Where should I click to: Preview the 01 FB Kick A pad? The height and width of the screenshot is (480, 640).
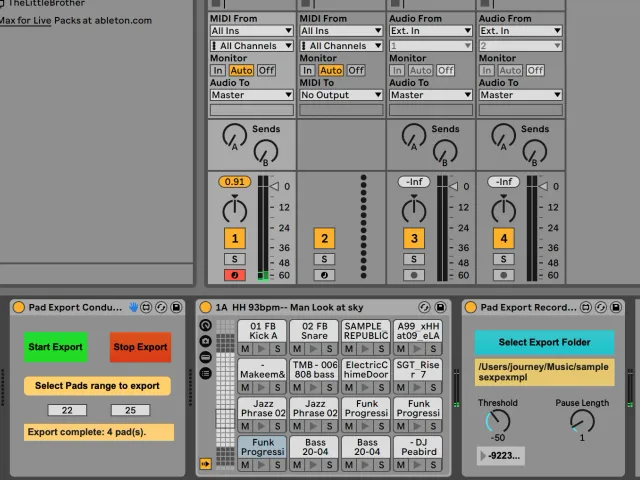[262, 349]
